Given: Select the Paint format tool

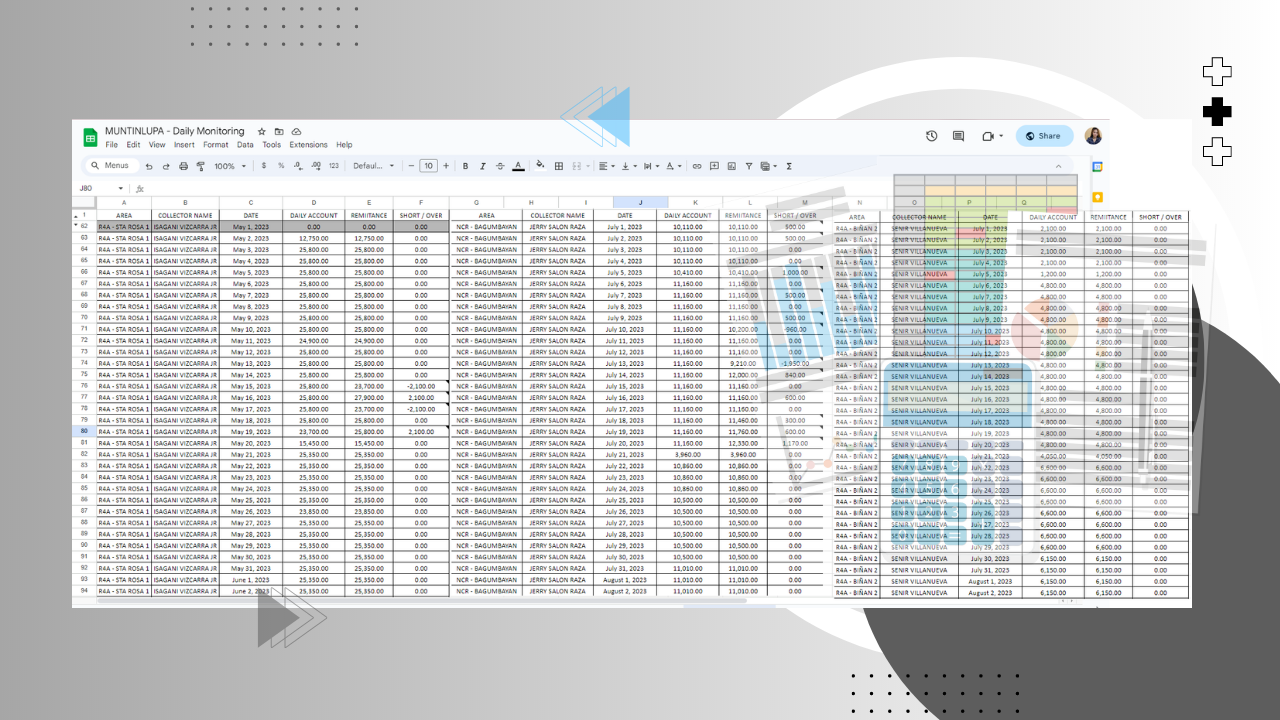Looking at the screenshot, I should point(200,166).
